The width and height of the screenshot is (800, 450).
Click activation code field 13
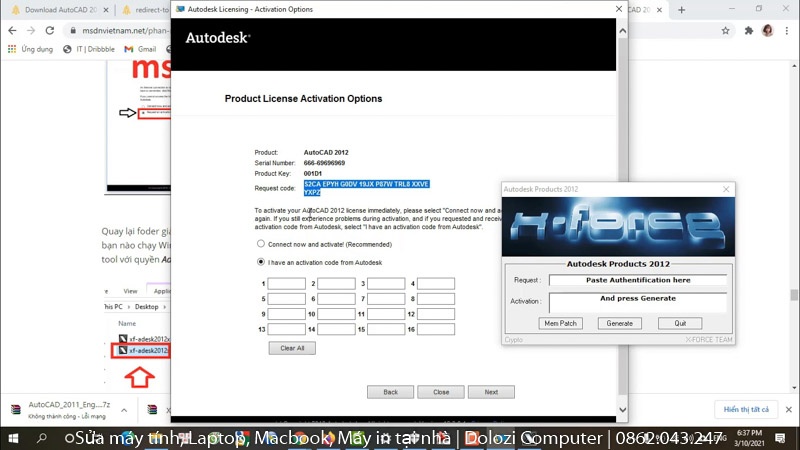pyautogui.click(x=287, y=330)
